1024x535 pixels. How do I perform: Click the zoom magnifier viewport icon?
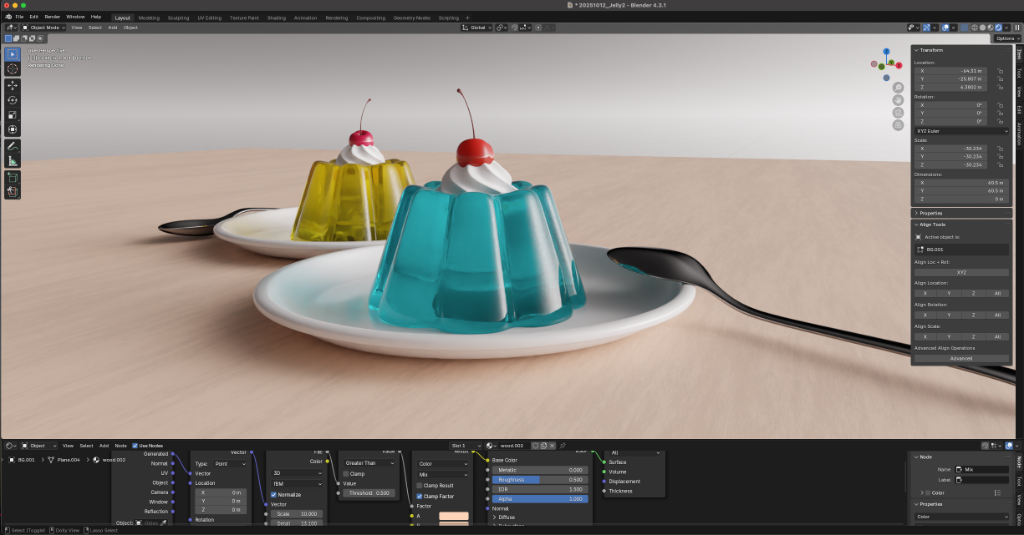pos(898,88)
